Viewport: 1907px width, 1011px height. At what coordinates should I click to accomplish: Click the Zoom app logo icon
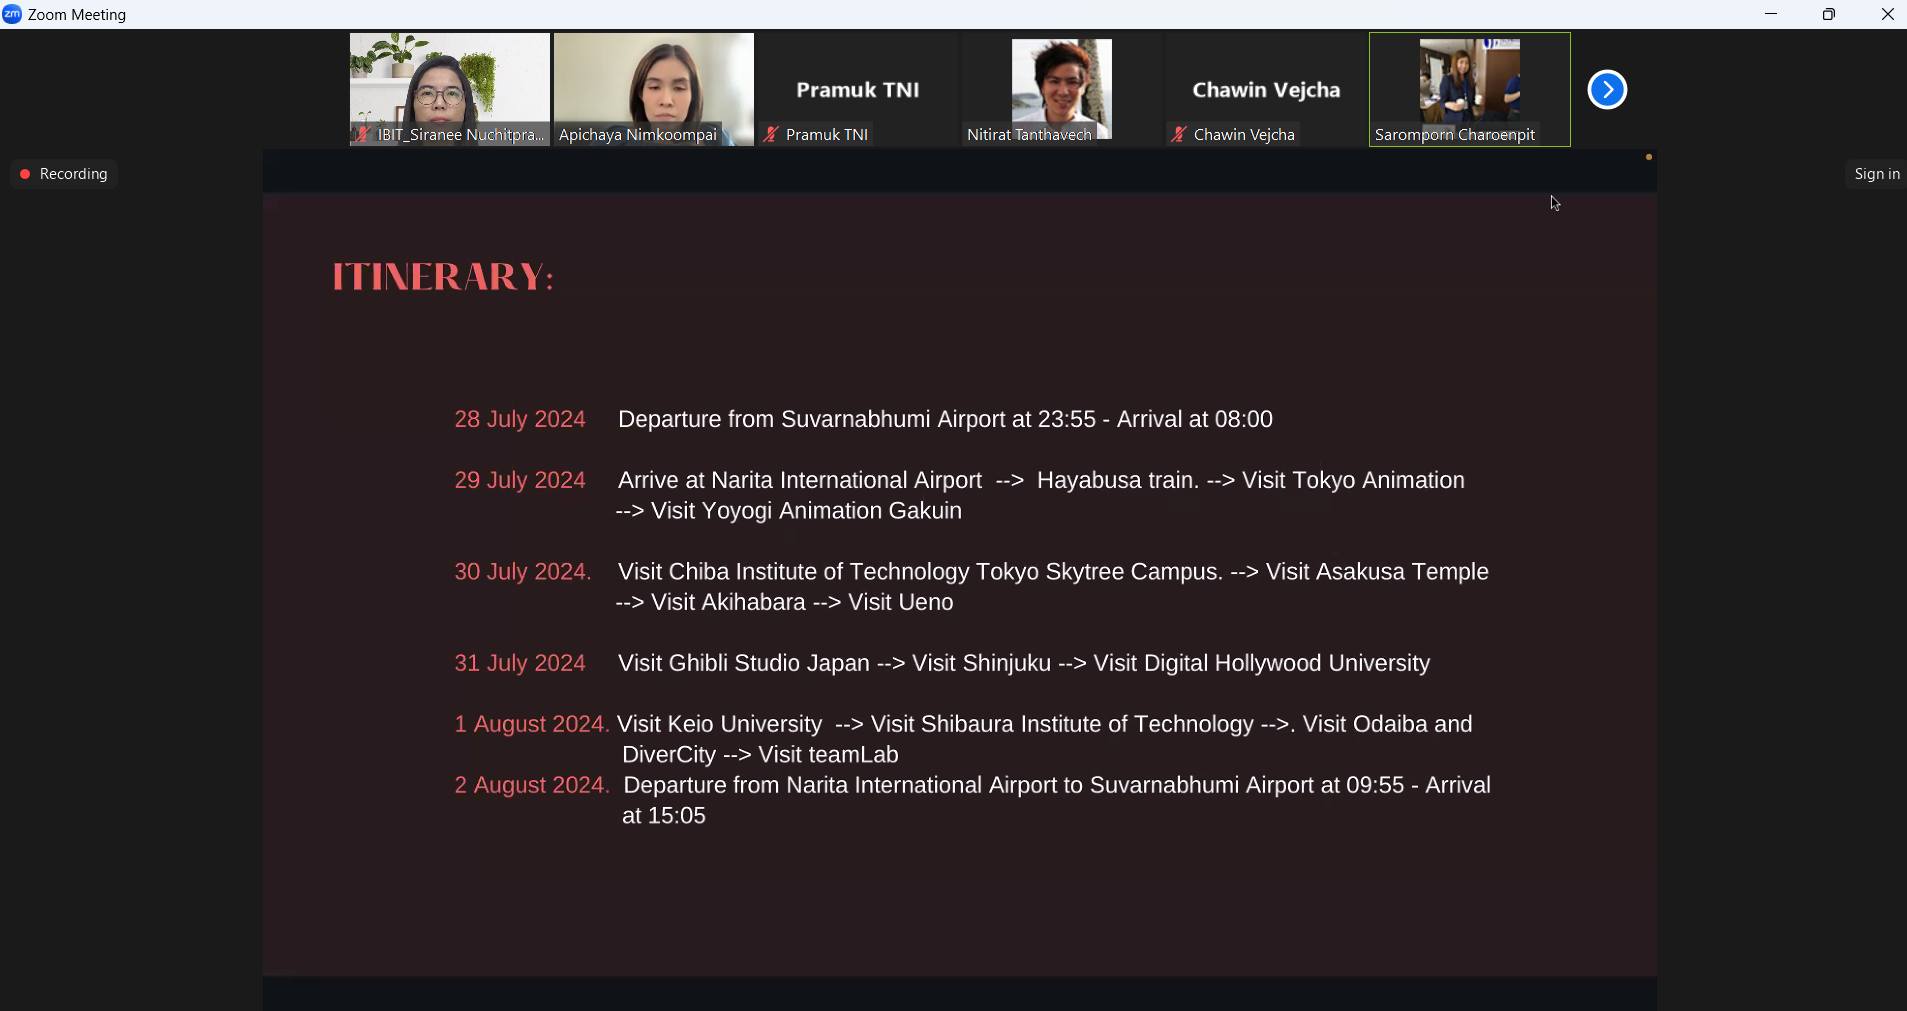point(12,14)
